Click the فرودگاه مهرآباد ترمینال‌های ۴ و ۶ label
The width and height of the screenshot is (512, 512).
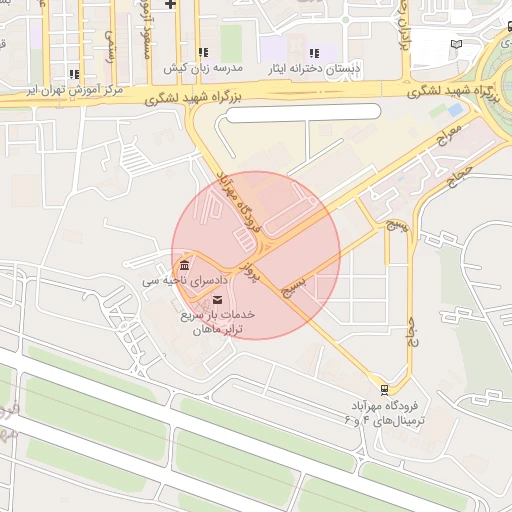coord(385,414)
